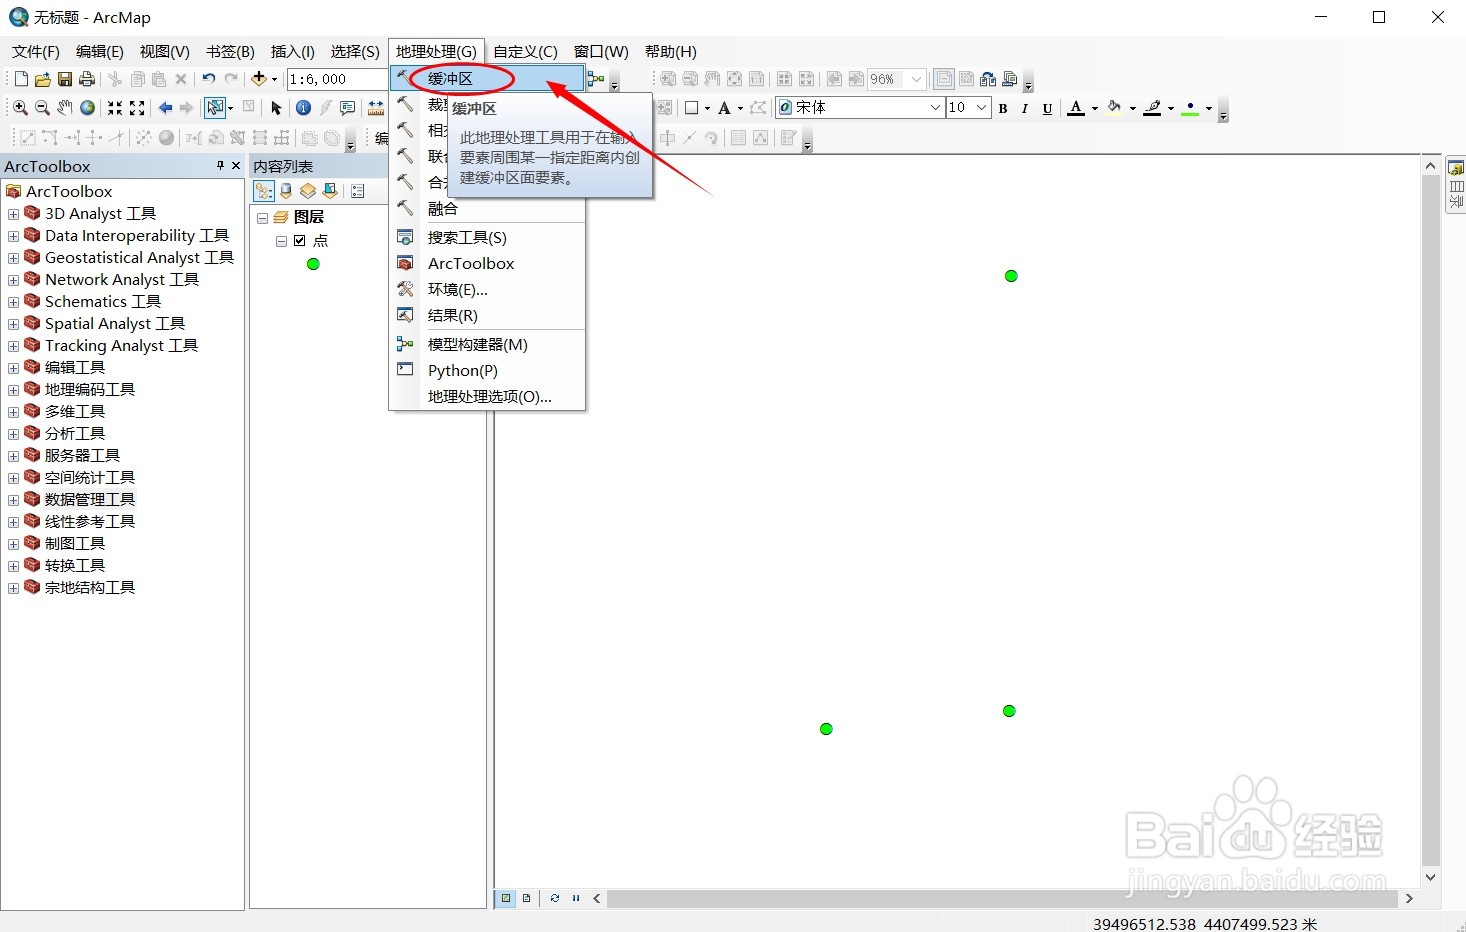1466x932 pixels.
Task: List layers by visibility
Action: click(x=308, y=191)
